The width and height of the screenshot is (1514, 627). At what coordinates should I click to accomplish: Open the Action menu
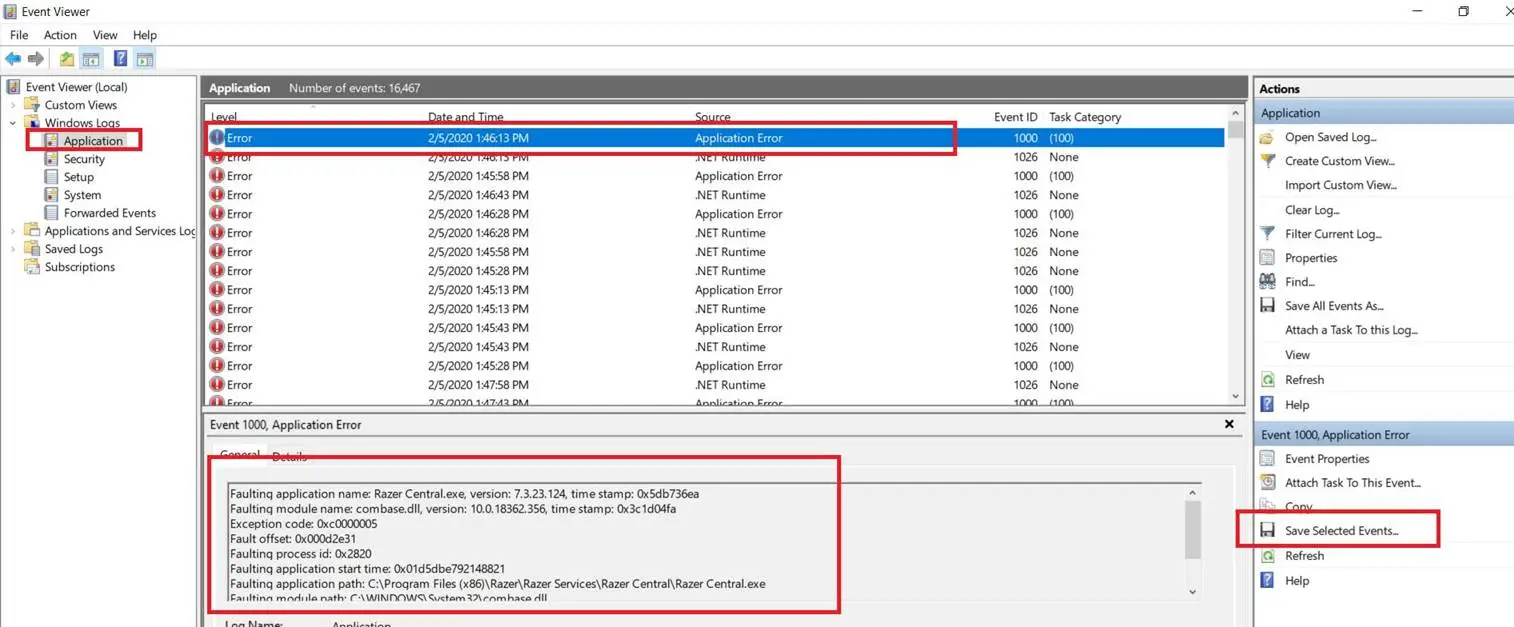coord(60,35)
